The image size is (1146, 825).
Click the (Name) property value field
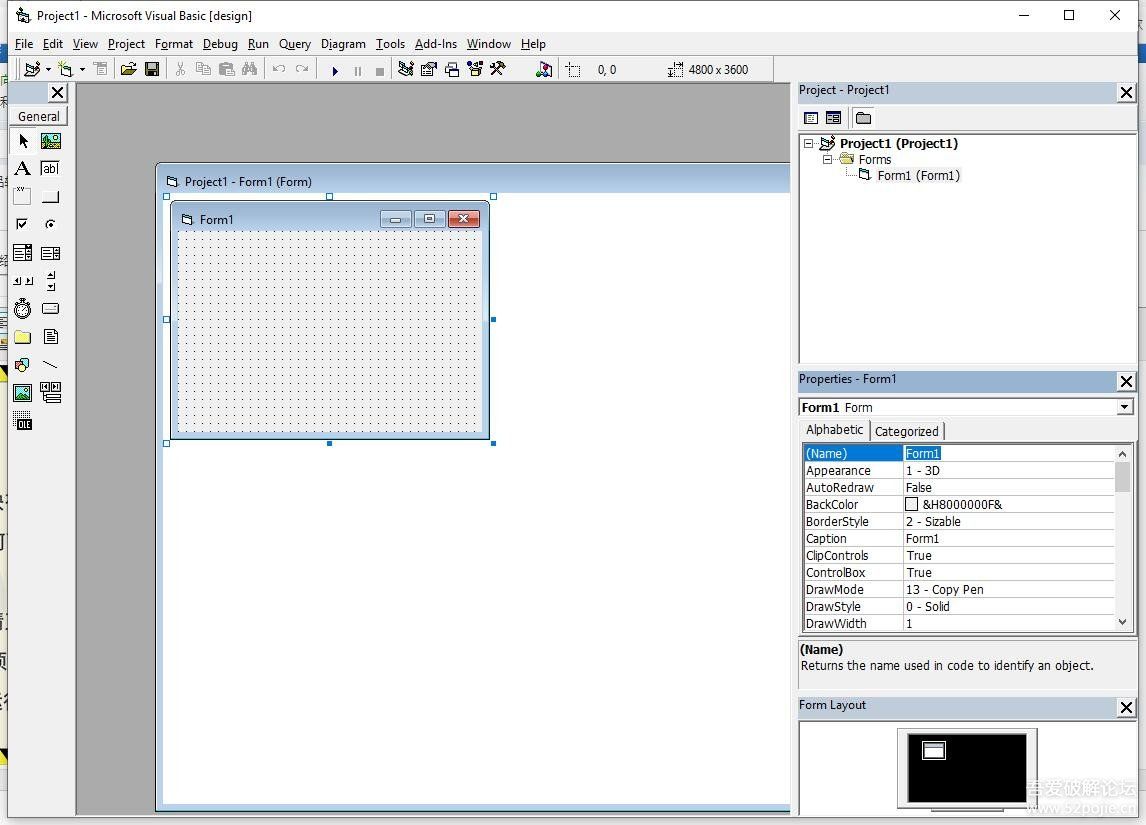click(x=1009, y=454)
